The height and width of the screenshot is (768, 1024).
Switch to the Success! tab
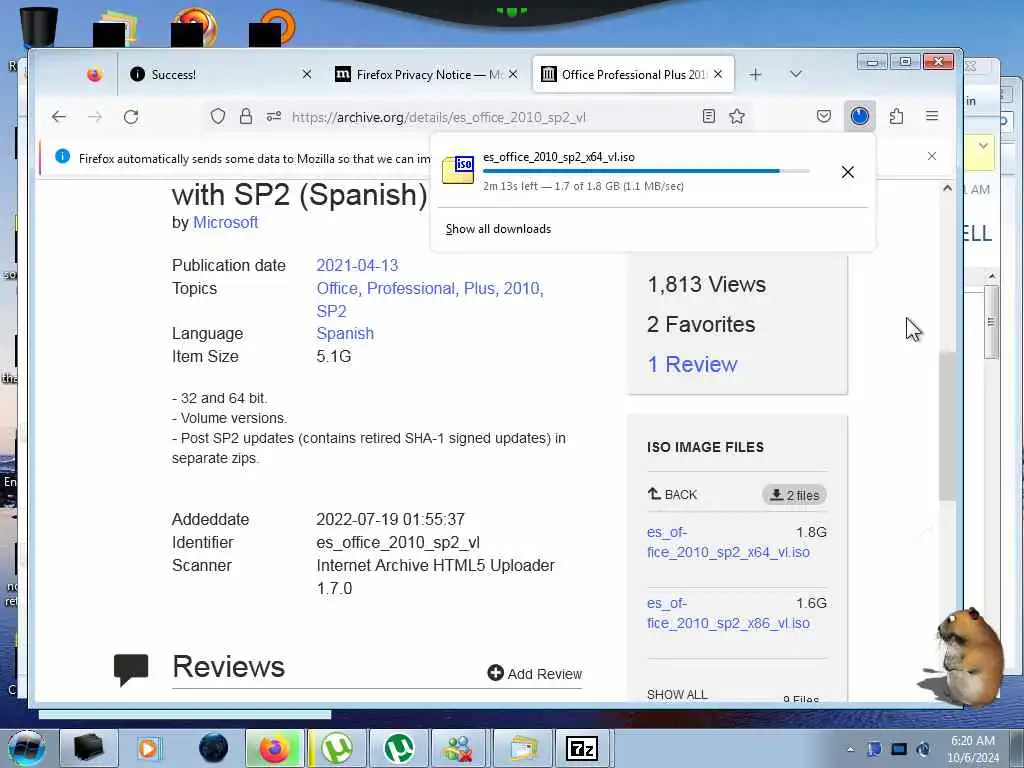(x=221, y=74)
